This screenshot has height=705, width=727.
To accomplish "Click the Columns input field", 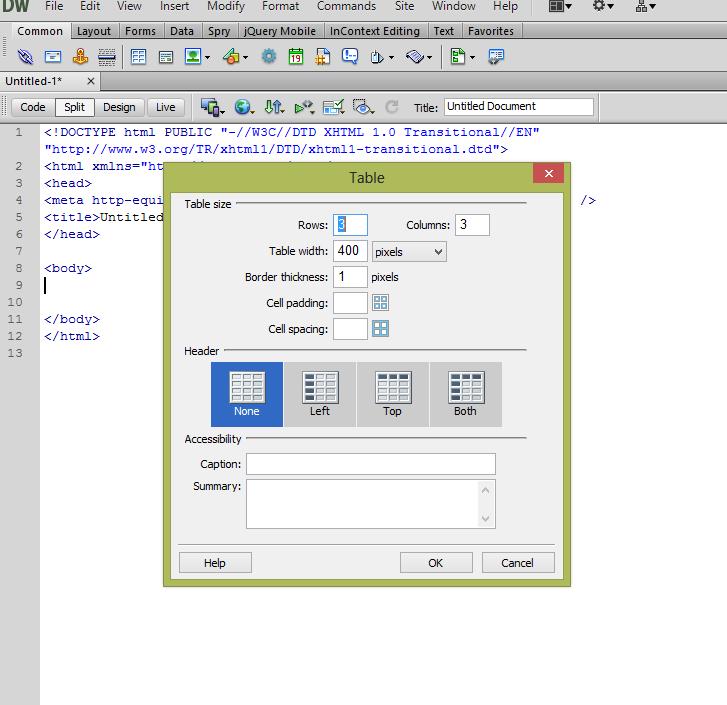I will pos(472,225).
